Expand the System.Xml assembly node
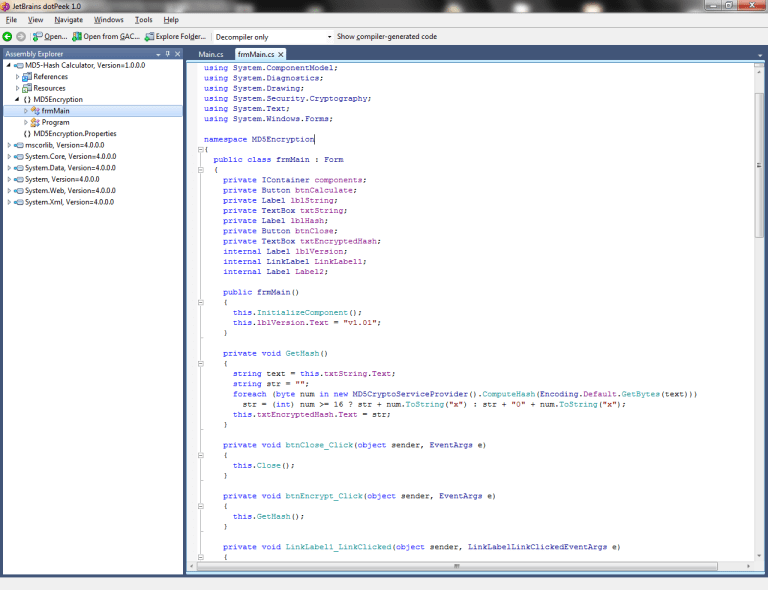The image size is (768, 590). [8, 202]
